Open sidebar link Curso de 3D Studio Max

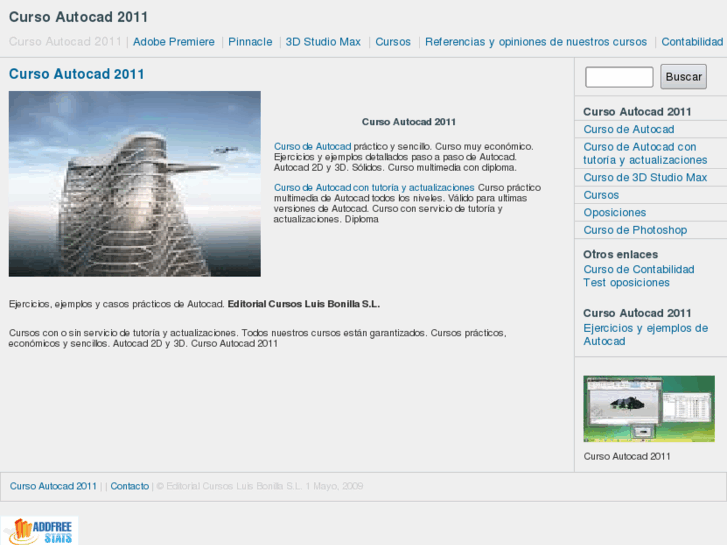(645, 178)
